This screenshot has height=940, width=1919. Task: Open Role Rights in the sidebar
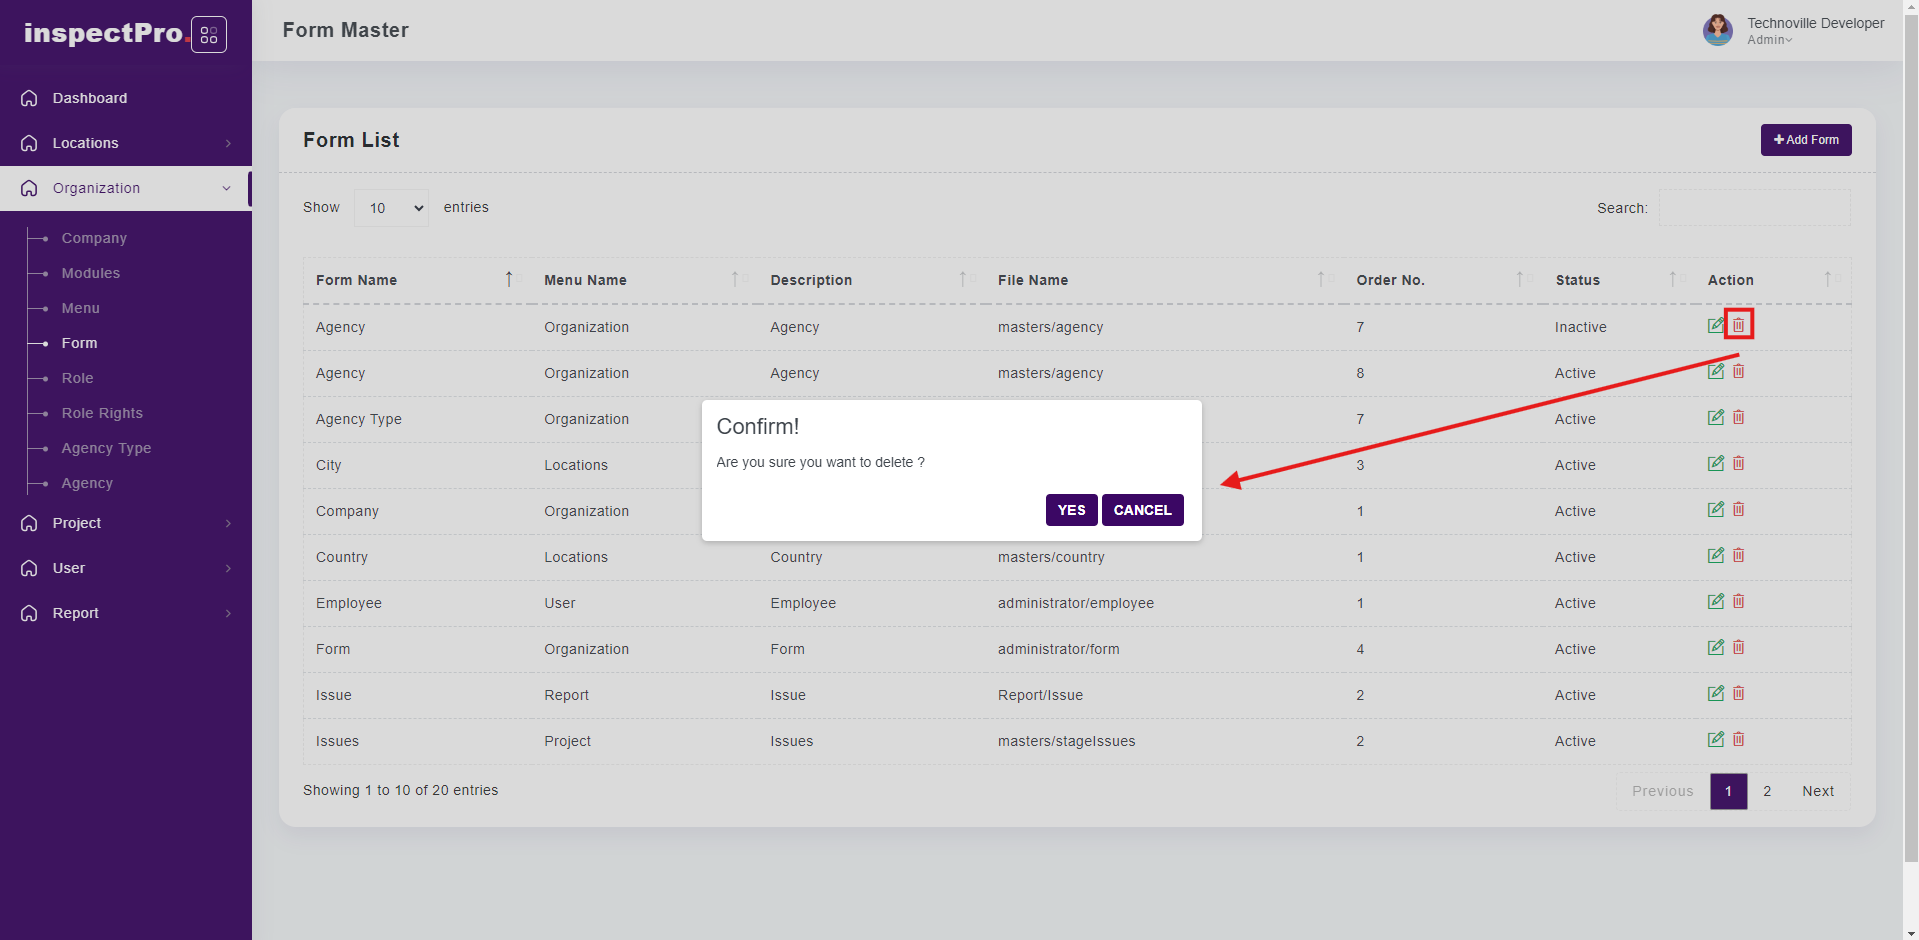tap(102, 413)
